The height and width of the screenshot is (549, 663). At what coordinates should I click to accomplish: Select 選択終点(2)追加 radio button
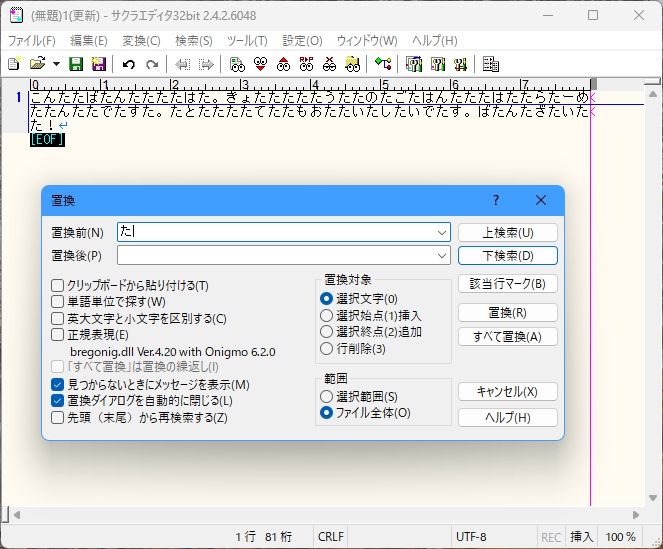pyautogui.click(x=326, y=332)
